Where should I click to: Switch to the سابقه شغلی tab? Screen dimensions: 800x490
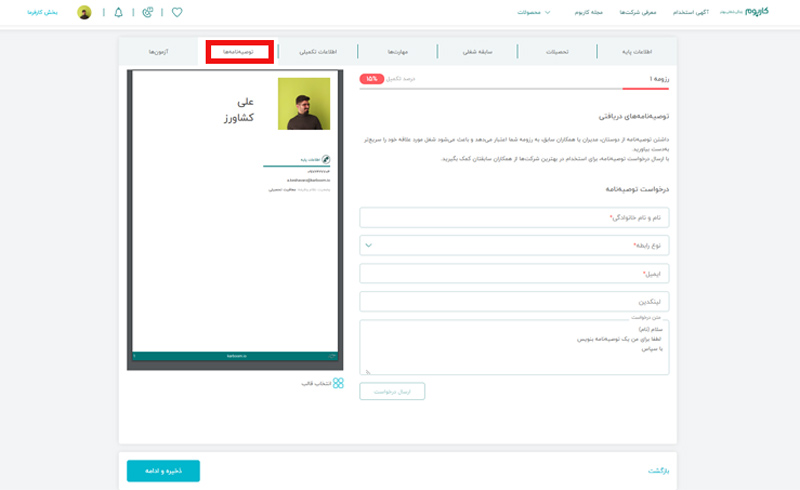pos(478,52)
